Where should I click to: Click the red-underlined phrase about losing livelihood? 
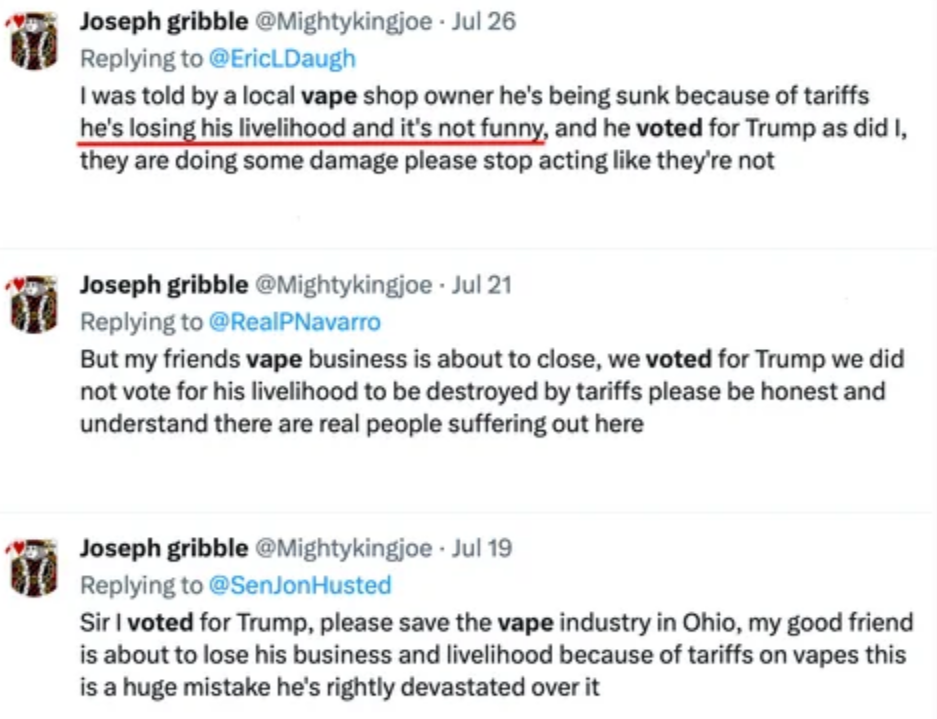tap(312, 128)
